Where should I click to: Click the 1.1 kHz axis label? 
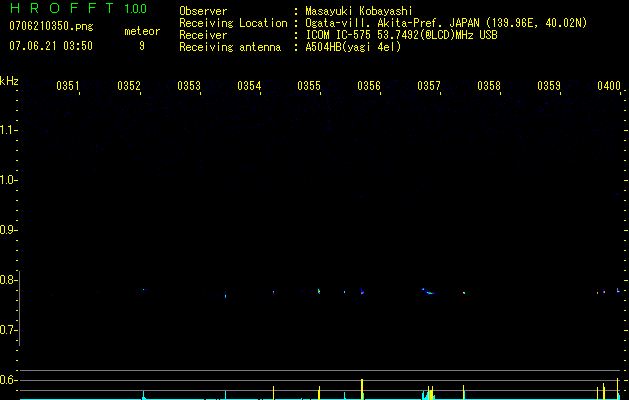(8, 130)
